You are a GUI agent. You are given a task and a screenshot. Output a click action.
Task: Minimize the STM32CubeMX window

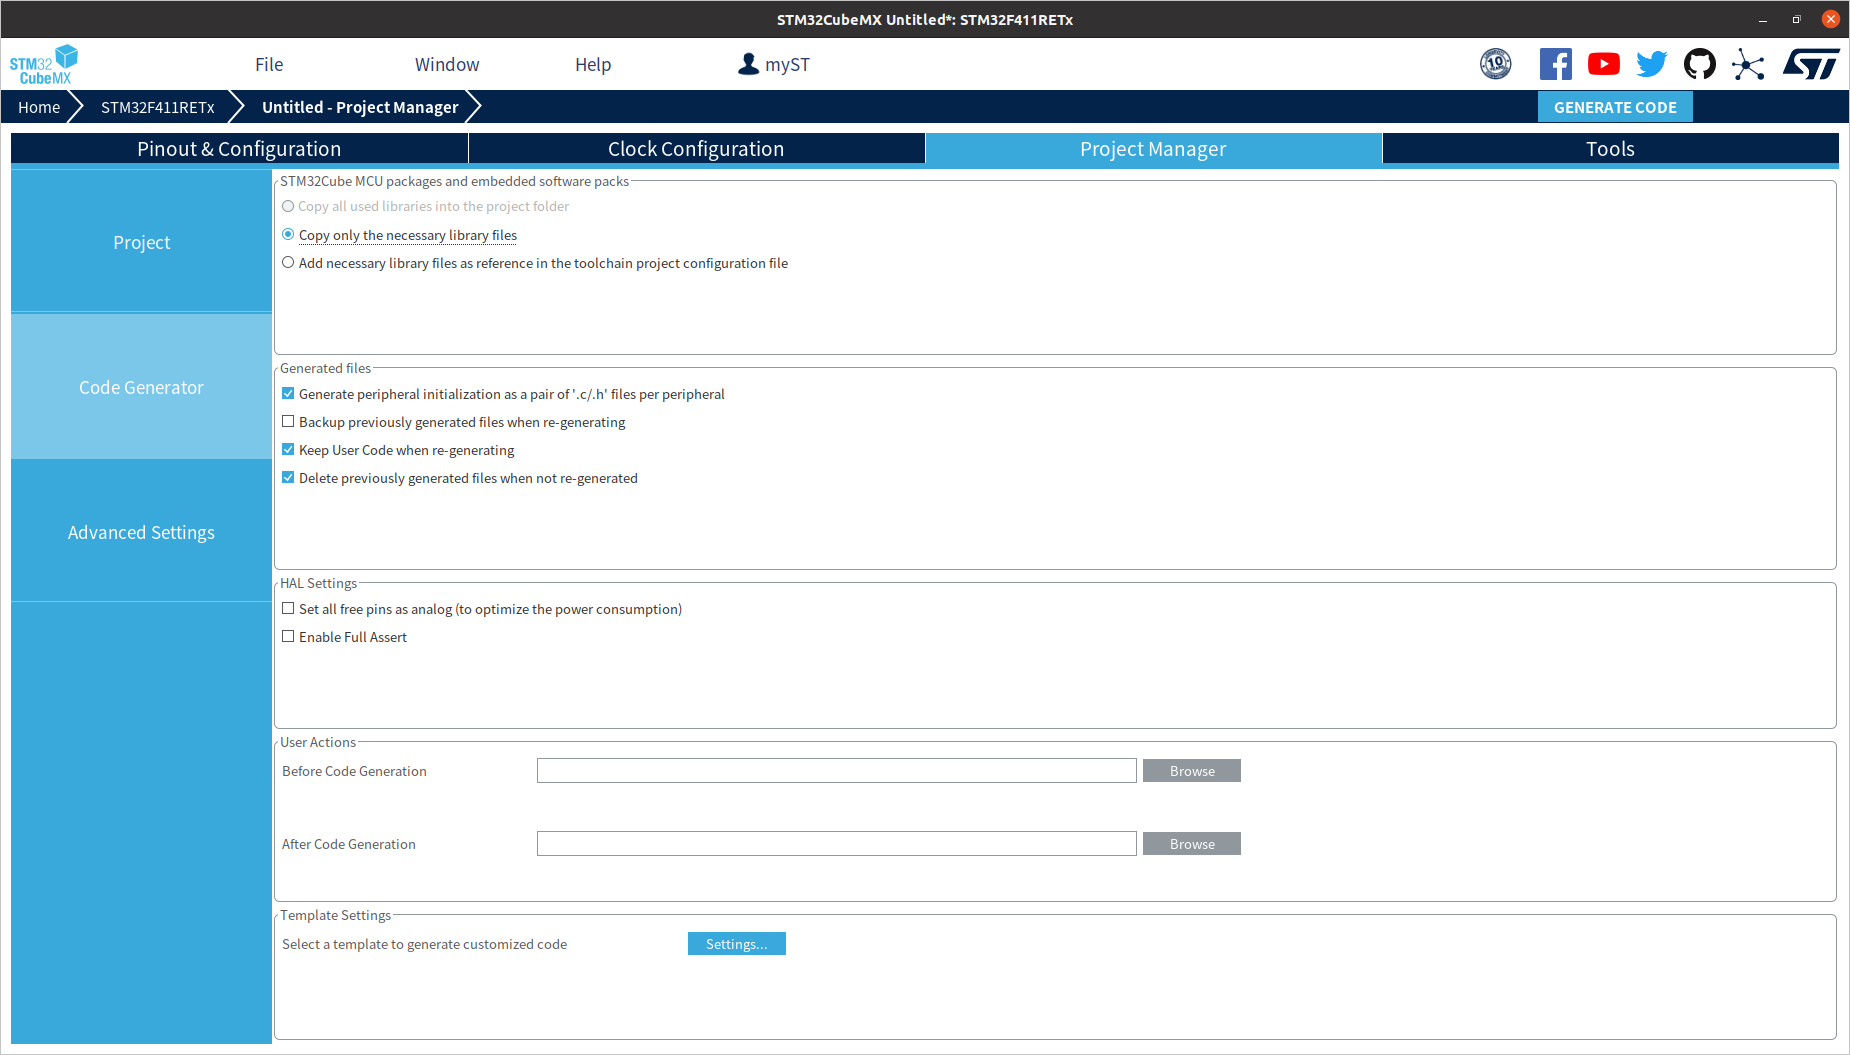pyautogui.click(x=1763, y=19)
